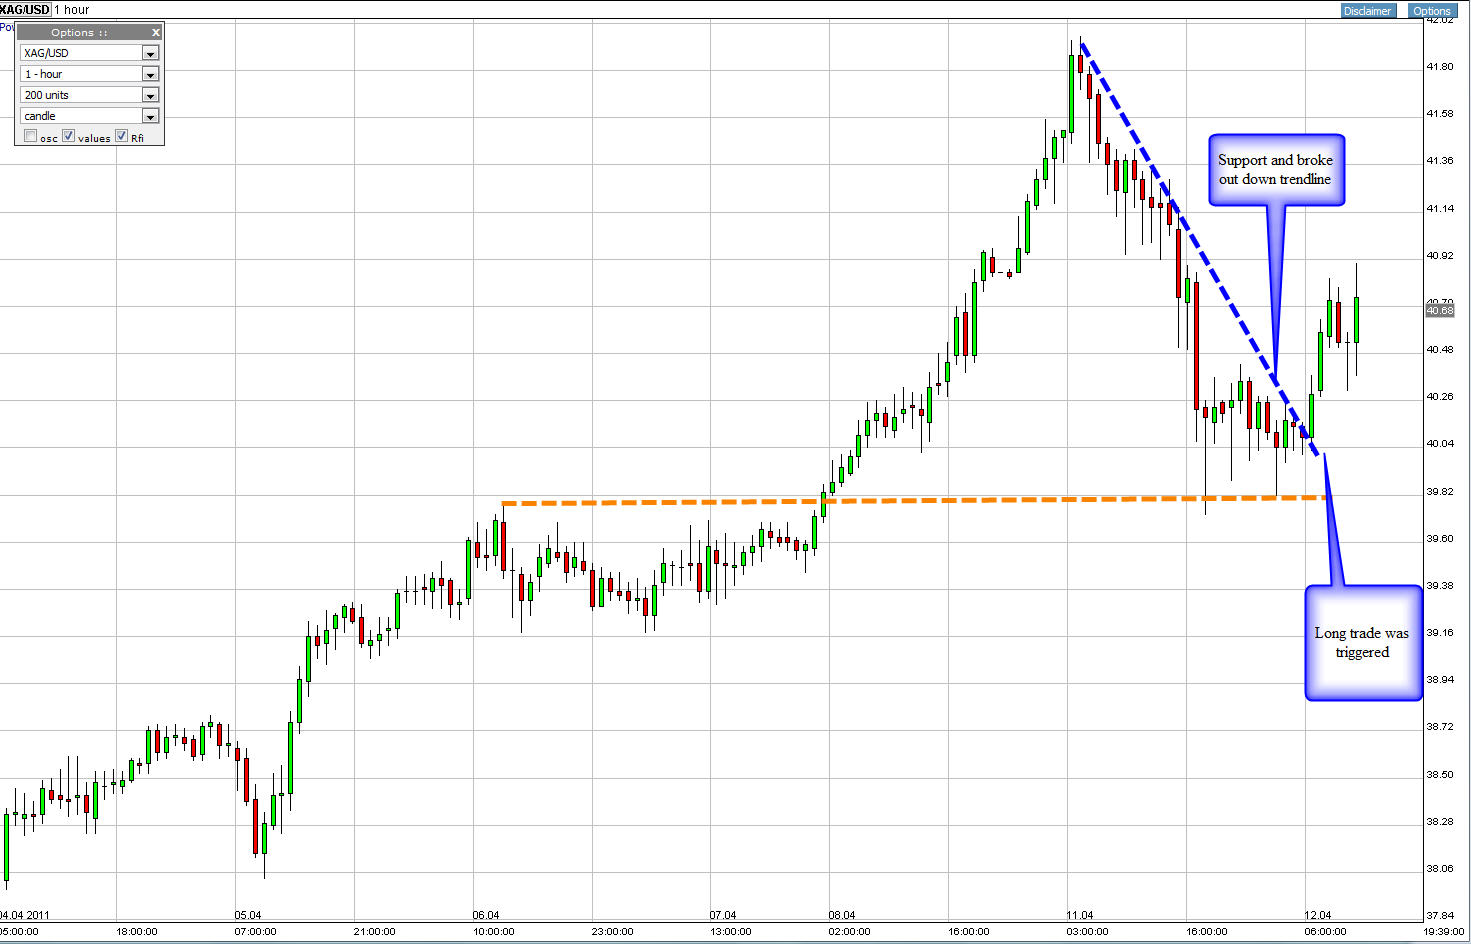Viewport: 1471px width, 944px height.
Task: Close the Options panel with the X
Action: click(155, 32)
